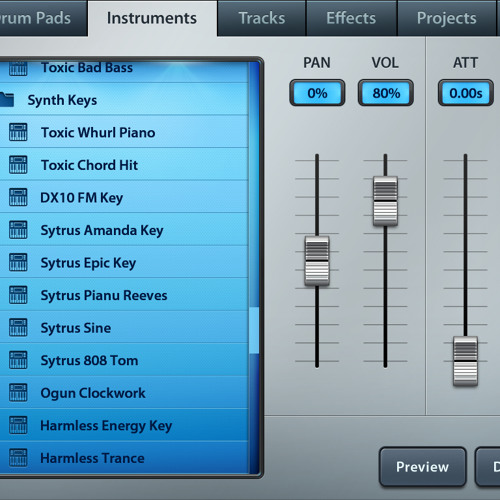Select Sytrus Pianu Reeves instrument

(124, 295)
